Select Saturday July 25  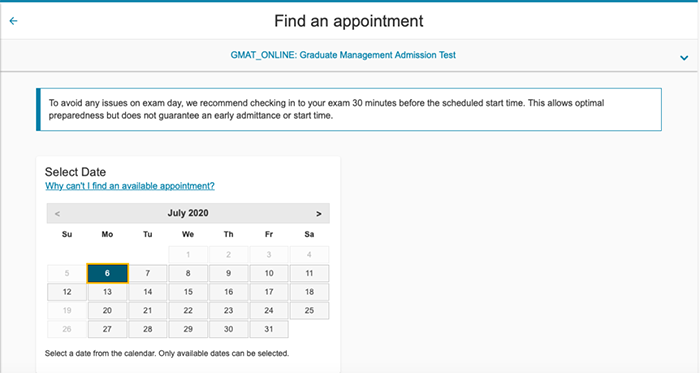point(309,311)
